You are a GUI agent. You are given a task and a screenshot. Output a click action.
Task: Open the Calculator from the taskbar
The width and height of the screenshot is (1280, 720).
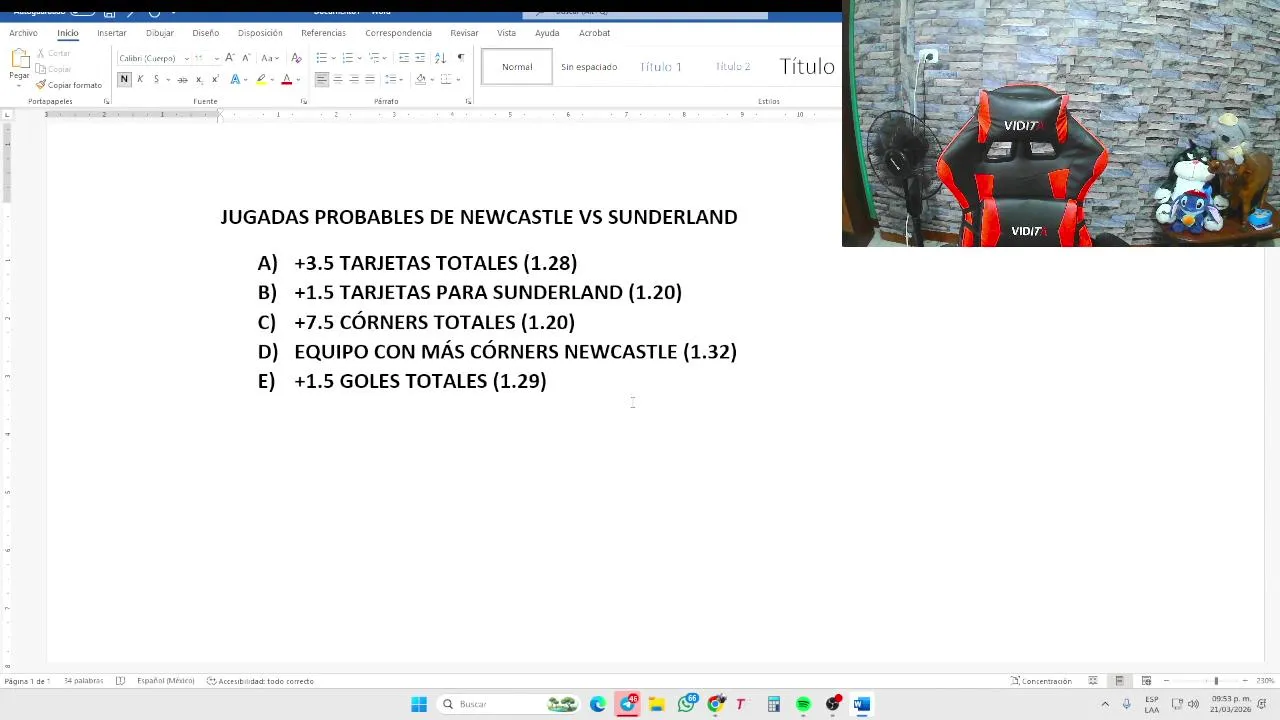pos(773,704)
